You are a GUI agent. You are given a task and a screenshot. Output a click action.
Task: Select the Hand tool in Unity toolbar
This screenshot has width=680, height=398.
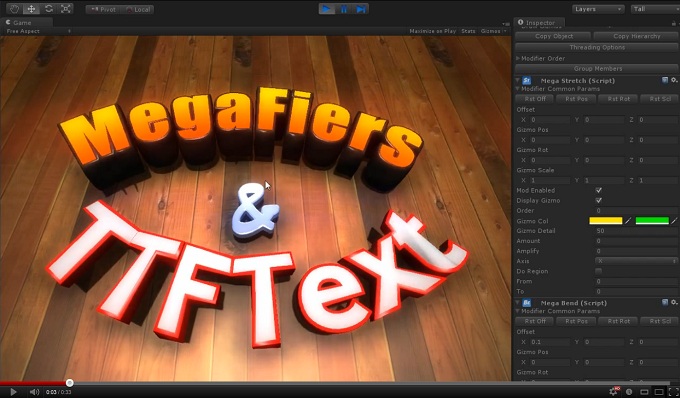(14, 9)
